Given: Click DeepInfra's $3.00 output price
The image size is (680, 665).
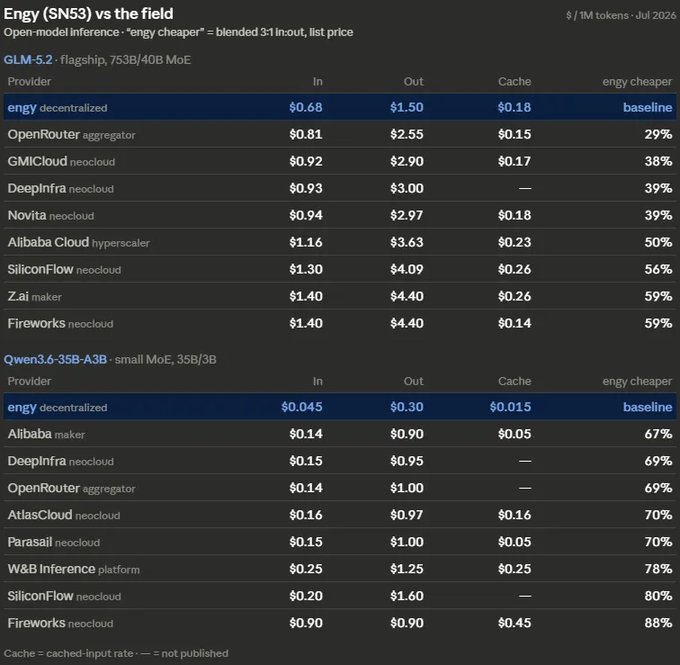Looking at the screenshot, I should [x=407, y=188].
